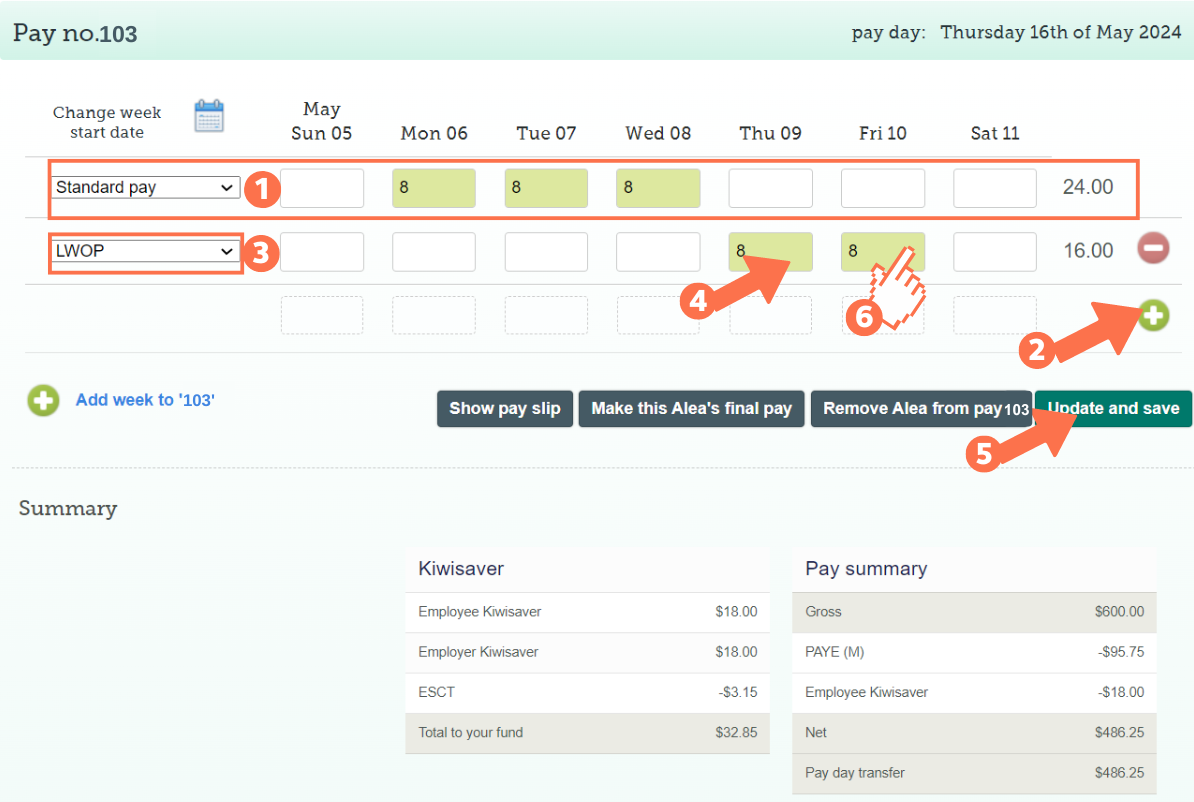Image resolution: width=1194 pixels, height=802 pixels.
Task: Click Remove Alea from pay 103
Action: click(x=920, y=408)
